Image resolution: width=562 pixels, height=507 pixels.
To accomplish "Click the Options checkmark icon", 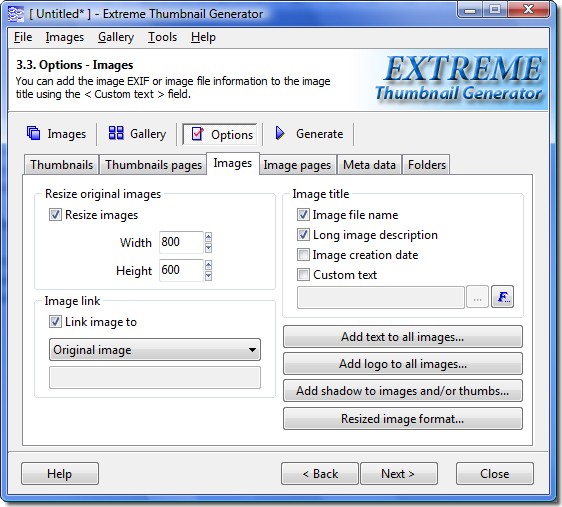I will pyautogui.click(x=197, y=134).
